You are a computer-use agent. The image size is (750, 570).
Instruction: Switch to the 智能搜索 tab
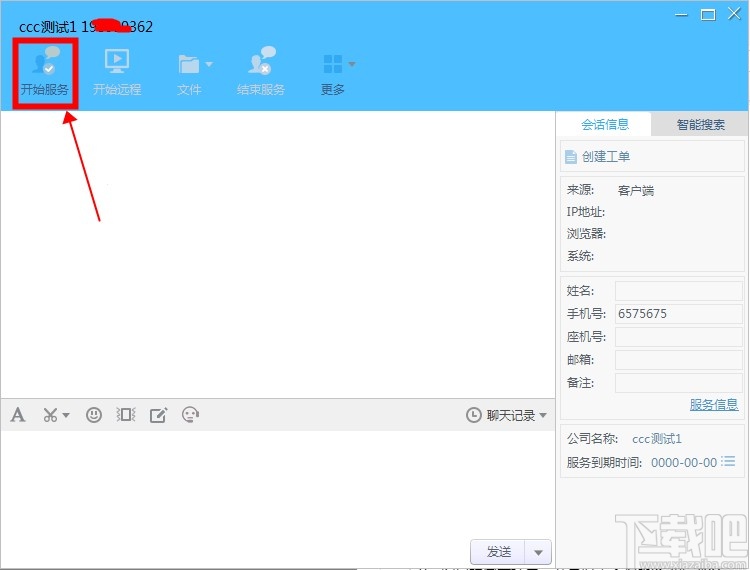click(700, 124)
